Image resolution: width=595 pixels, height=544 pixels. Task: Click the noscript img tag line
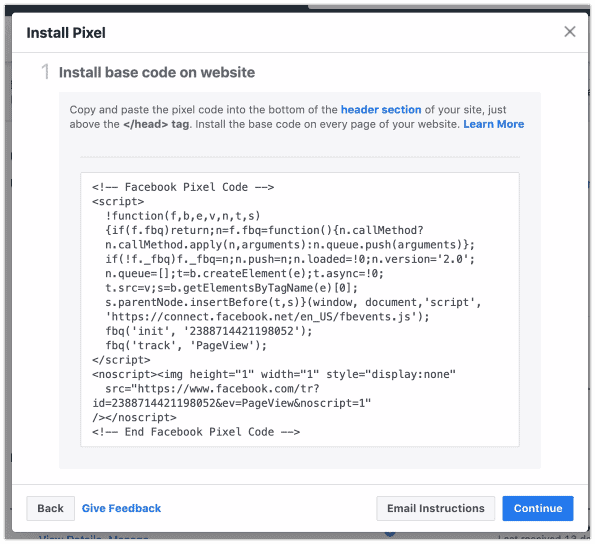274,374
